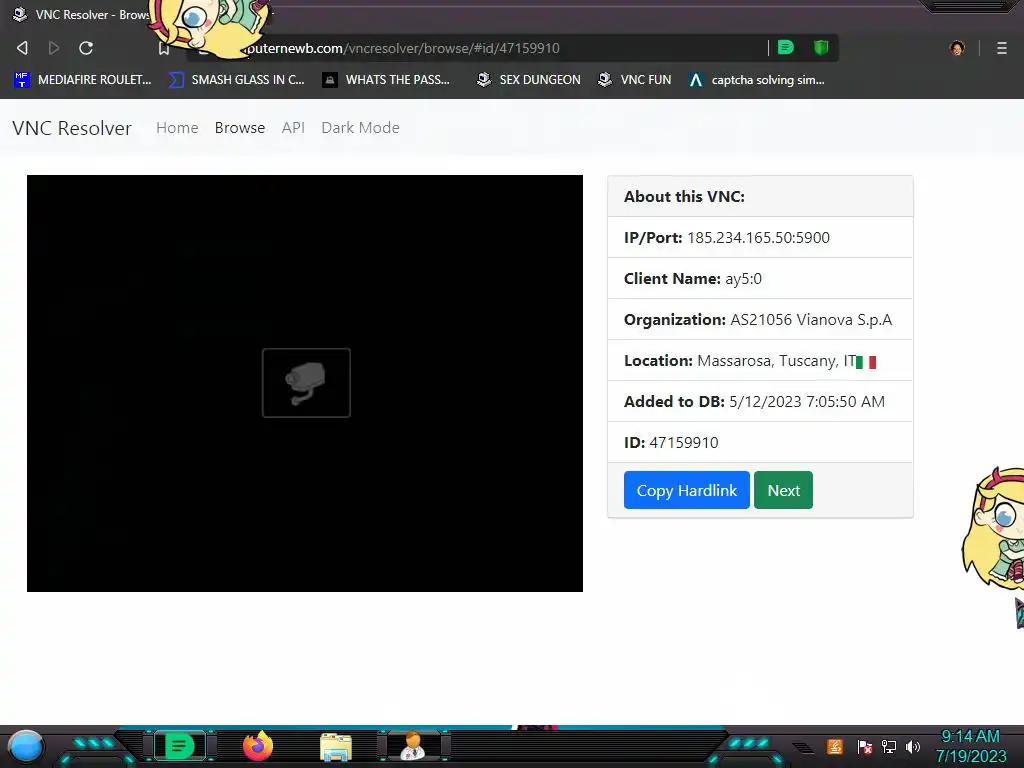Bookmark this page with the bookmark icon
This screenshot has width=1024, height=768.
click(x=164, y=48)
